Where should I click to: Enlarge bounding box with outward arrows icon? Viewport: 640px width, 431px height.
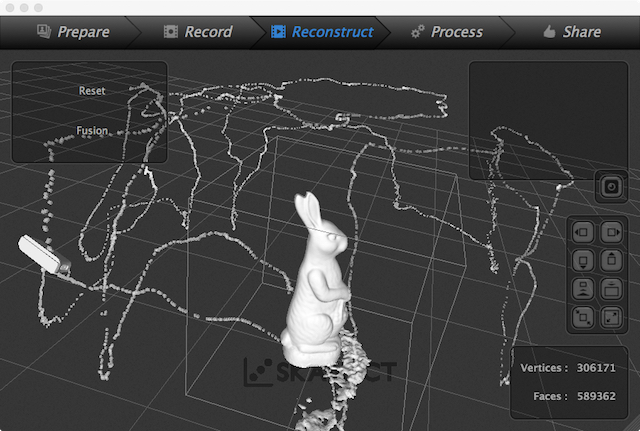(611, 317)
